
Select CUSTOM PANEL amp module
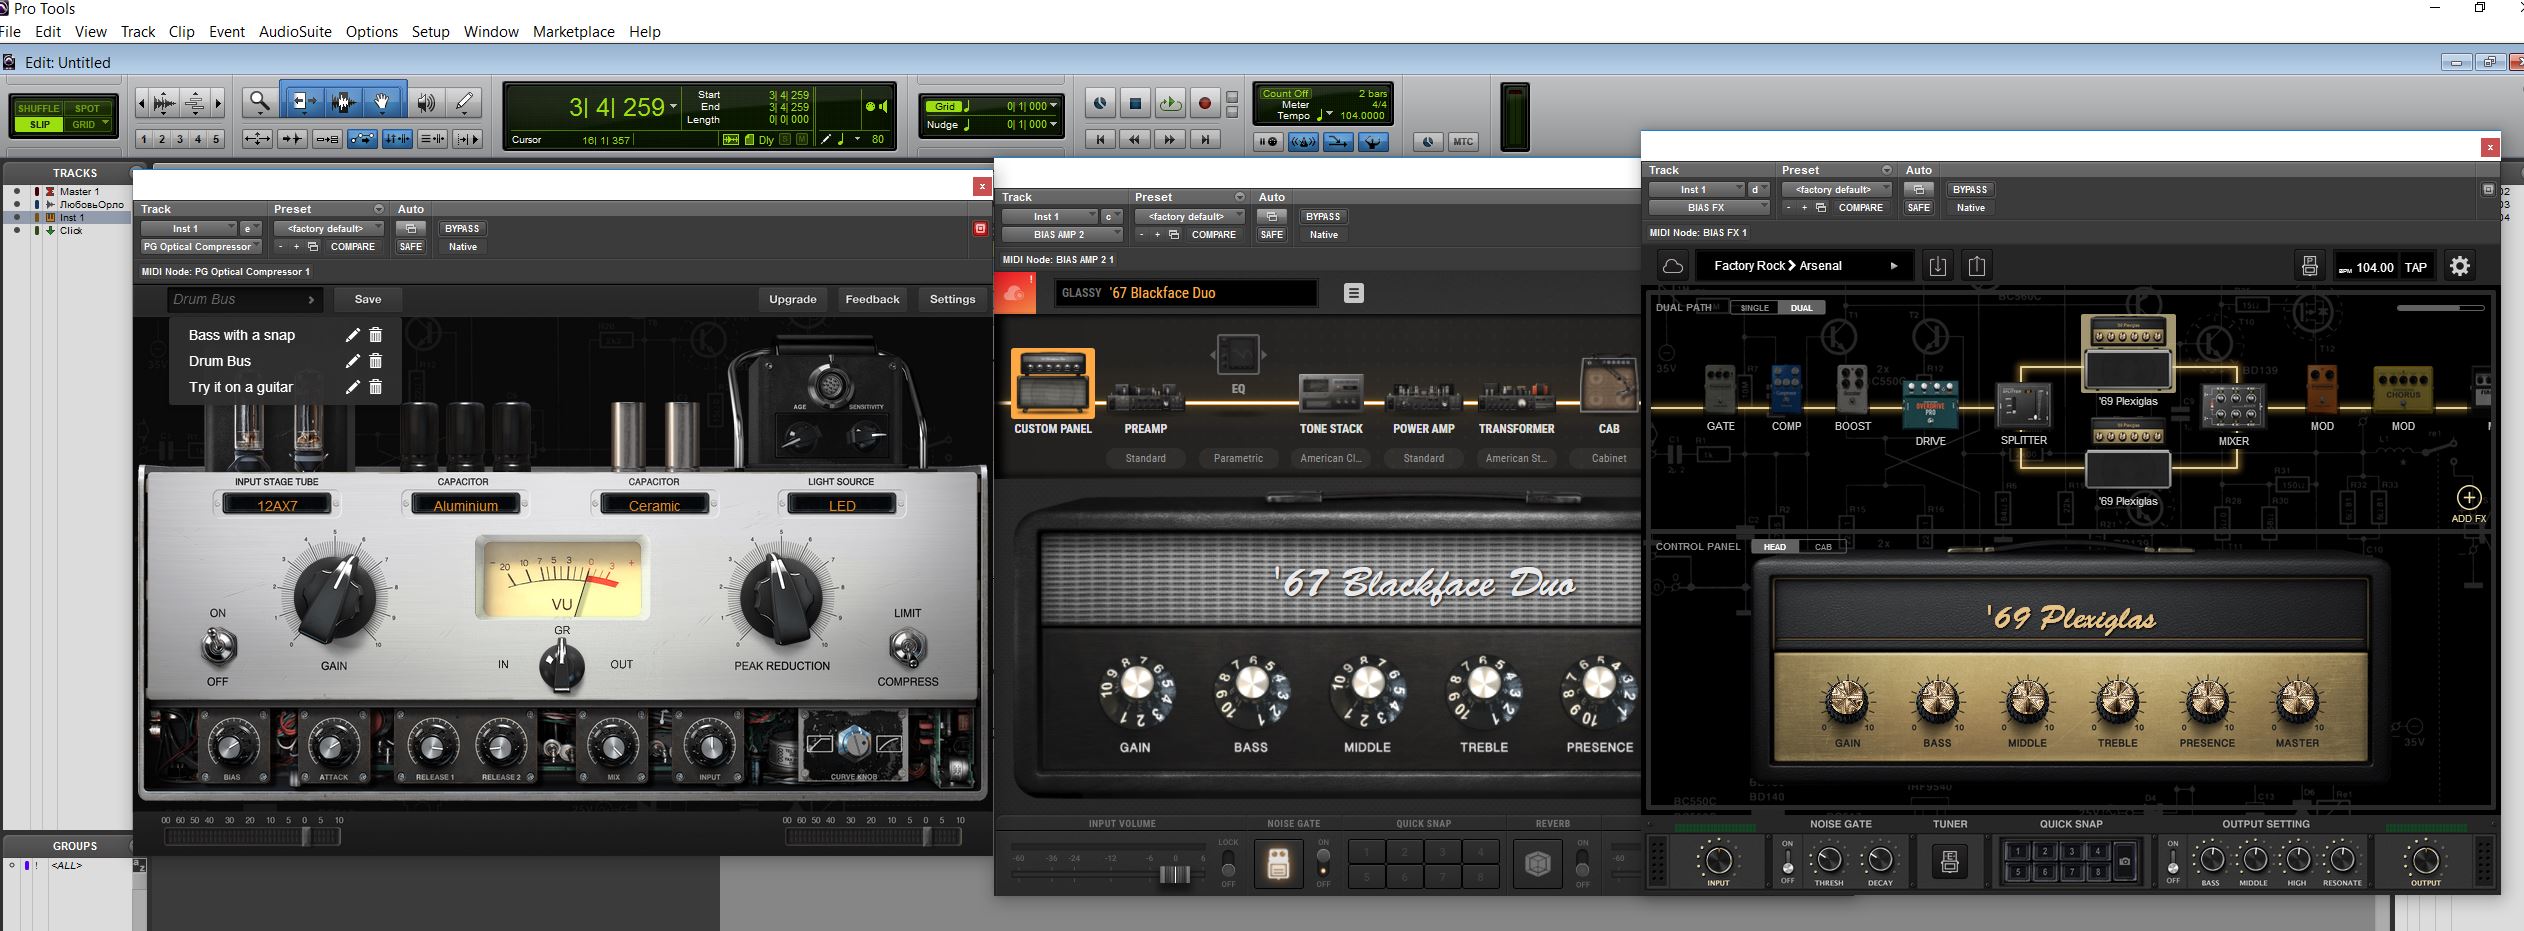pyautogui.click(x=1053, y=383)
